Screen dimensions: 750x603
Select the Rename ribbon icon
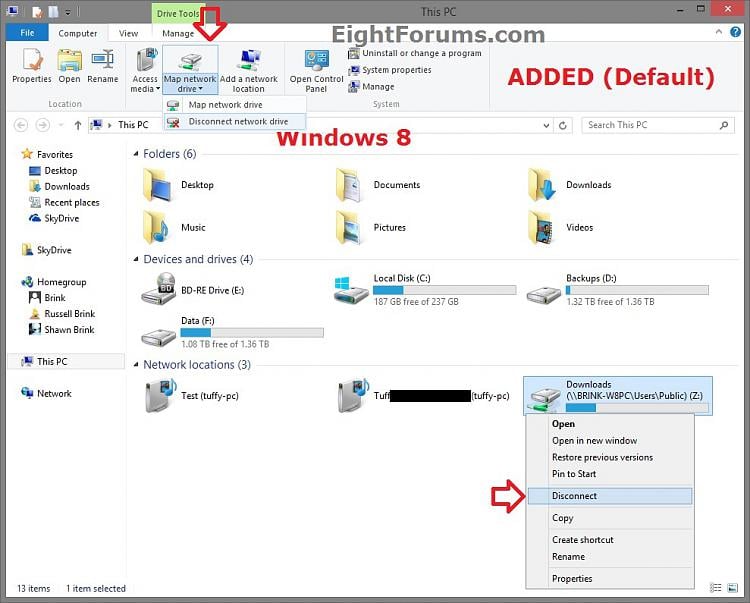click(102, 66)
